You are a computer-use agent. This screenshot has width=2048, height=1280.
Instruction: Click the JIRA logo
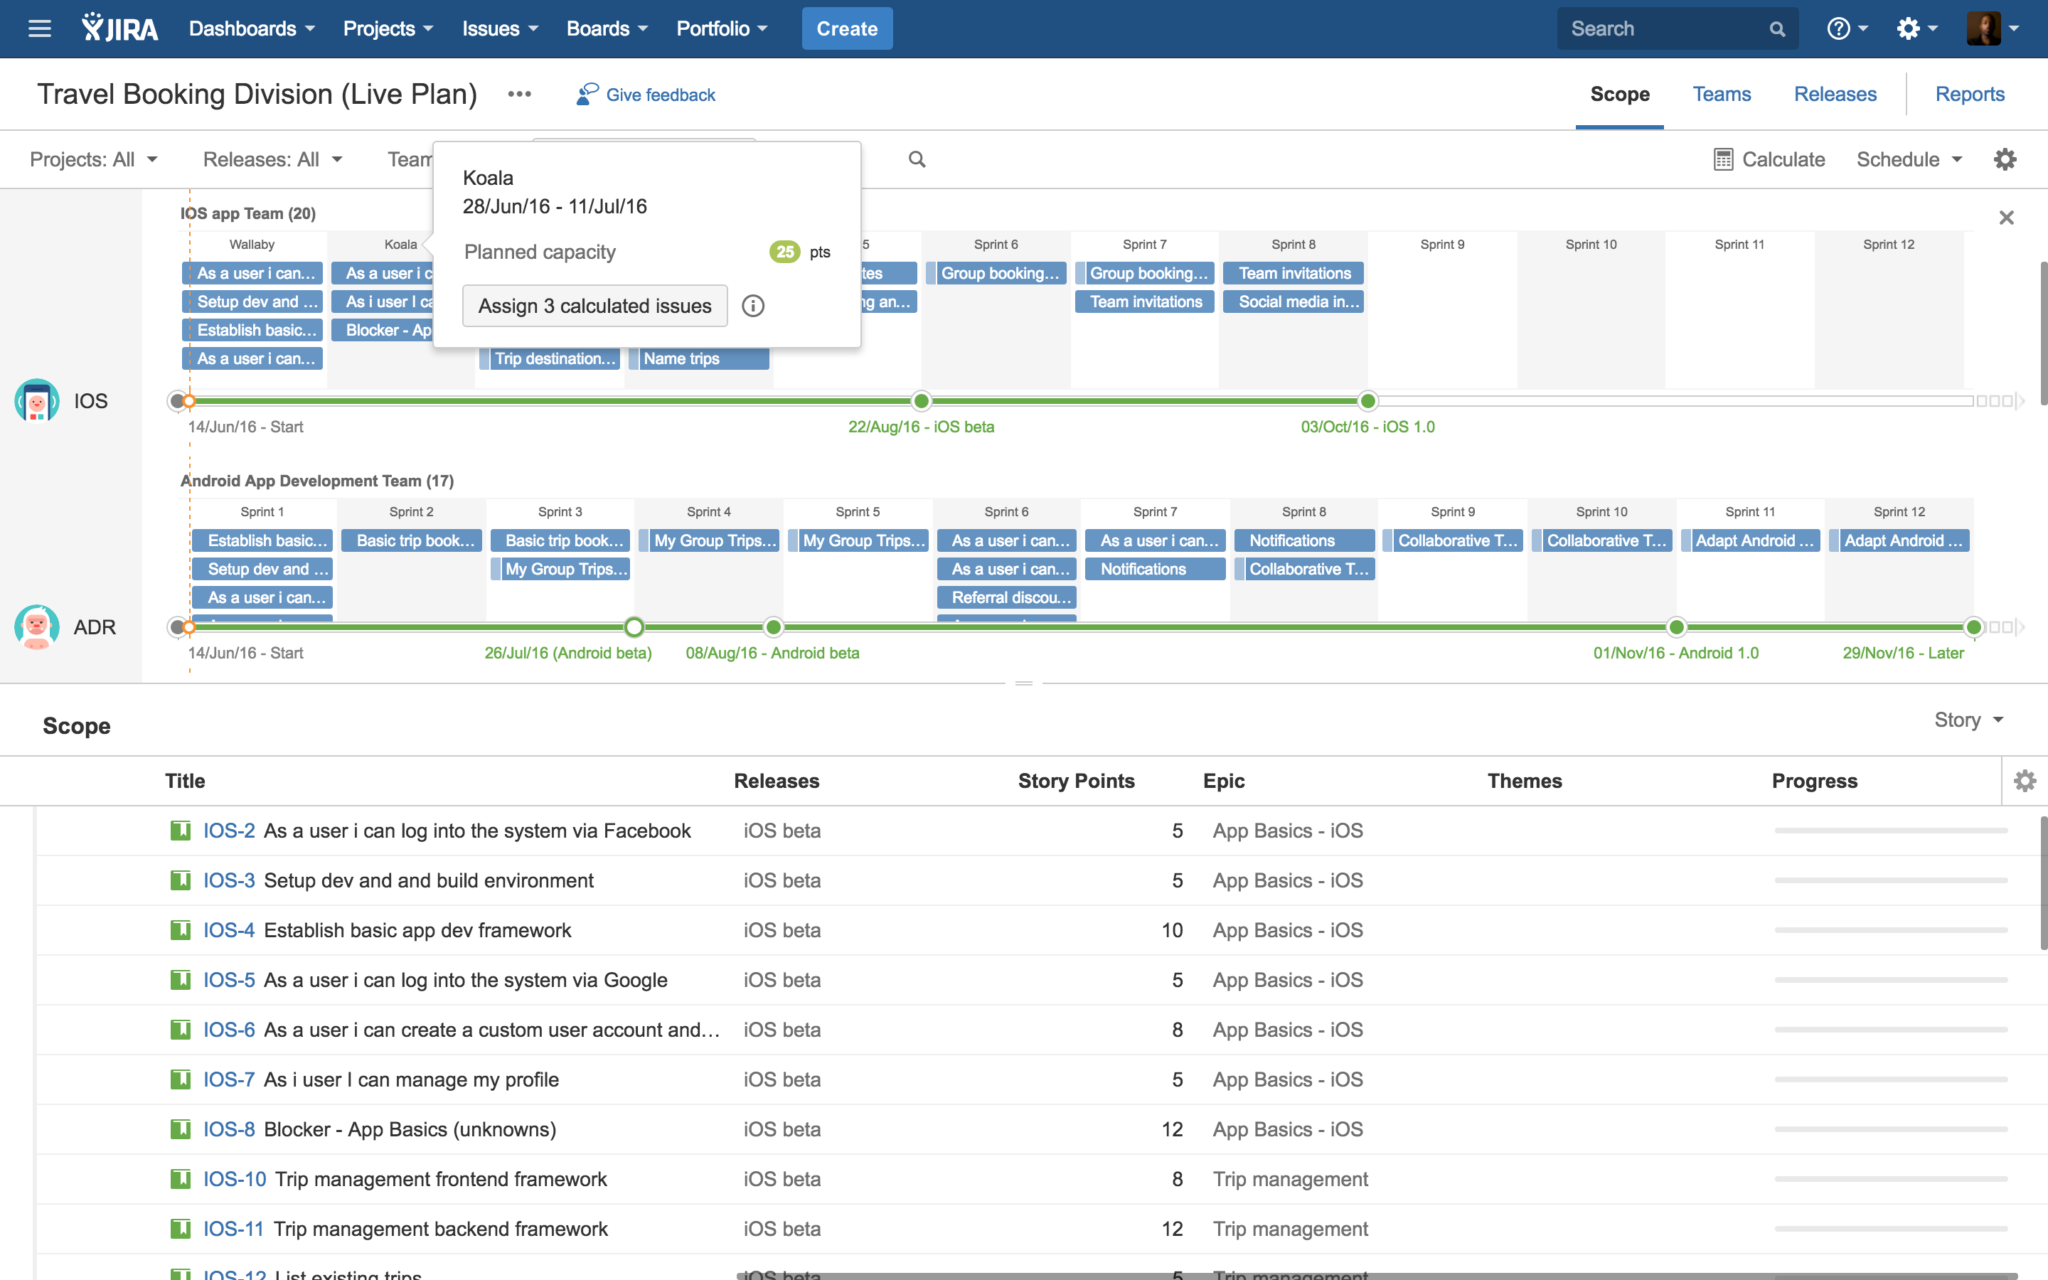tap(120, 29)
